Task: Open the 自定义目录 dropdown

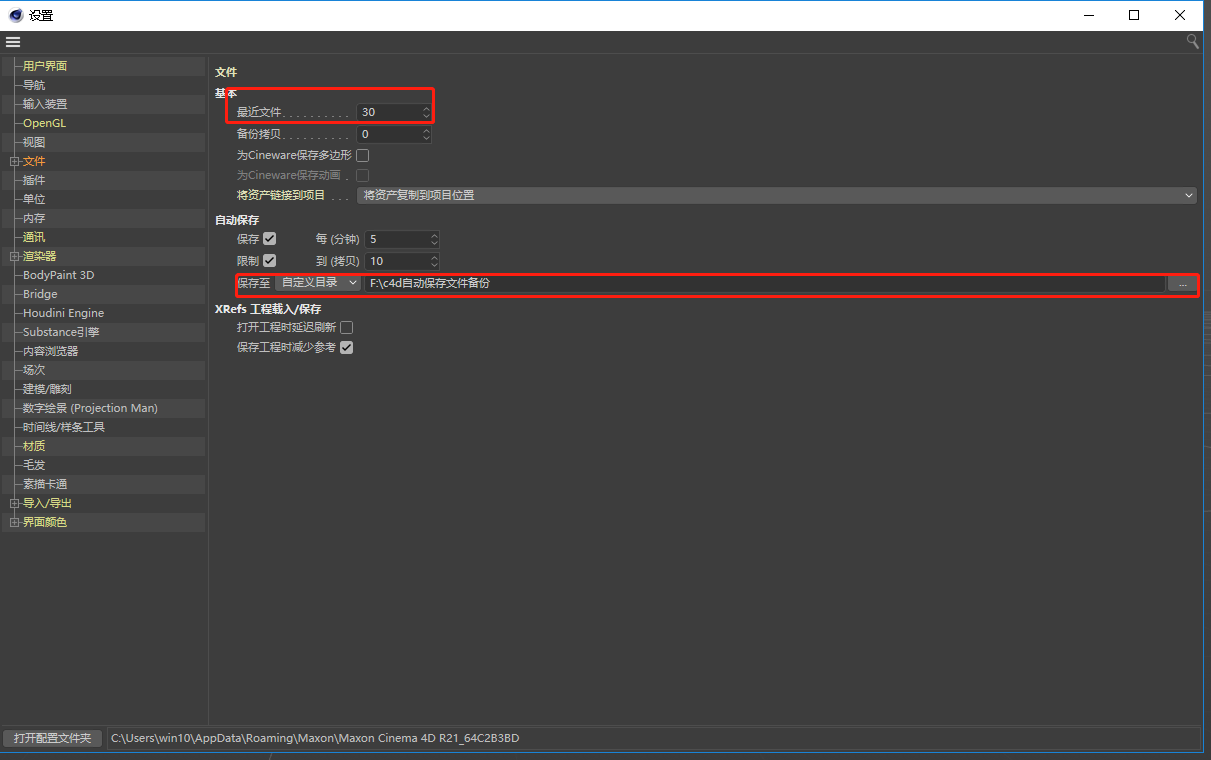Action: coord(318,283)
